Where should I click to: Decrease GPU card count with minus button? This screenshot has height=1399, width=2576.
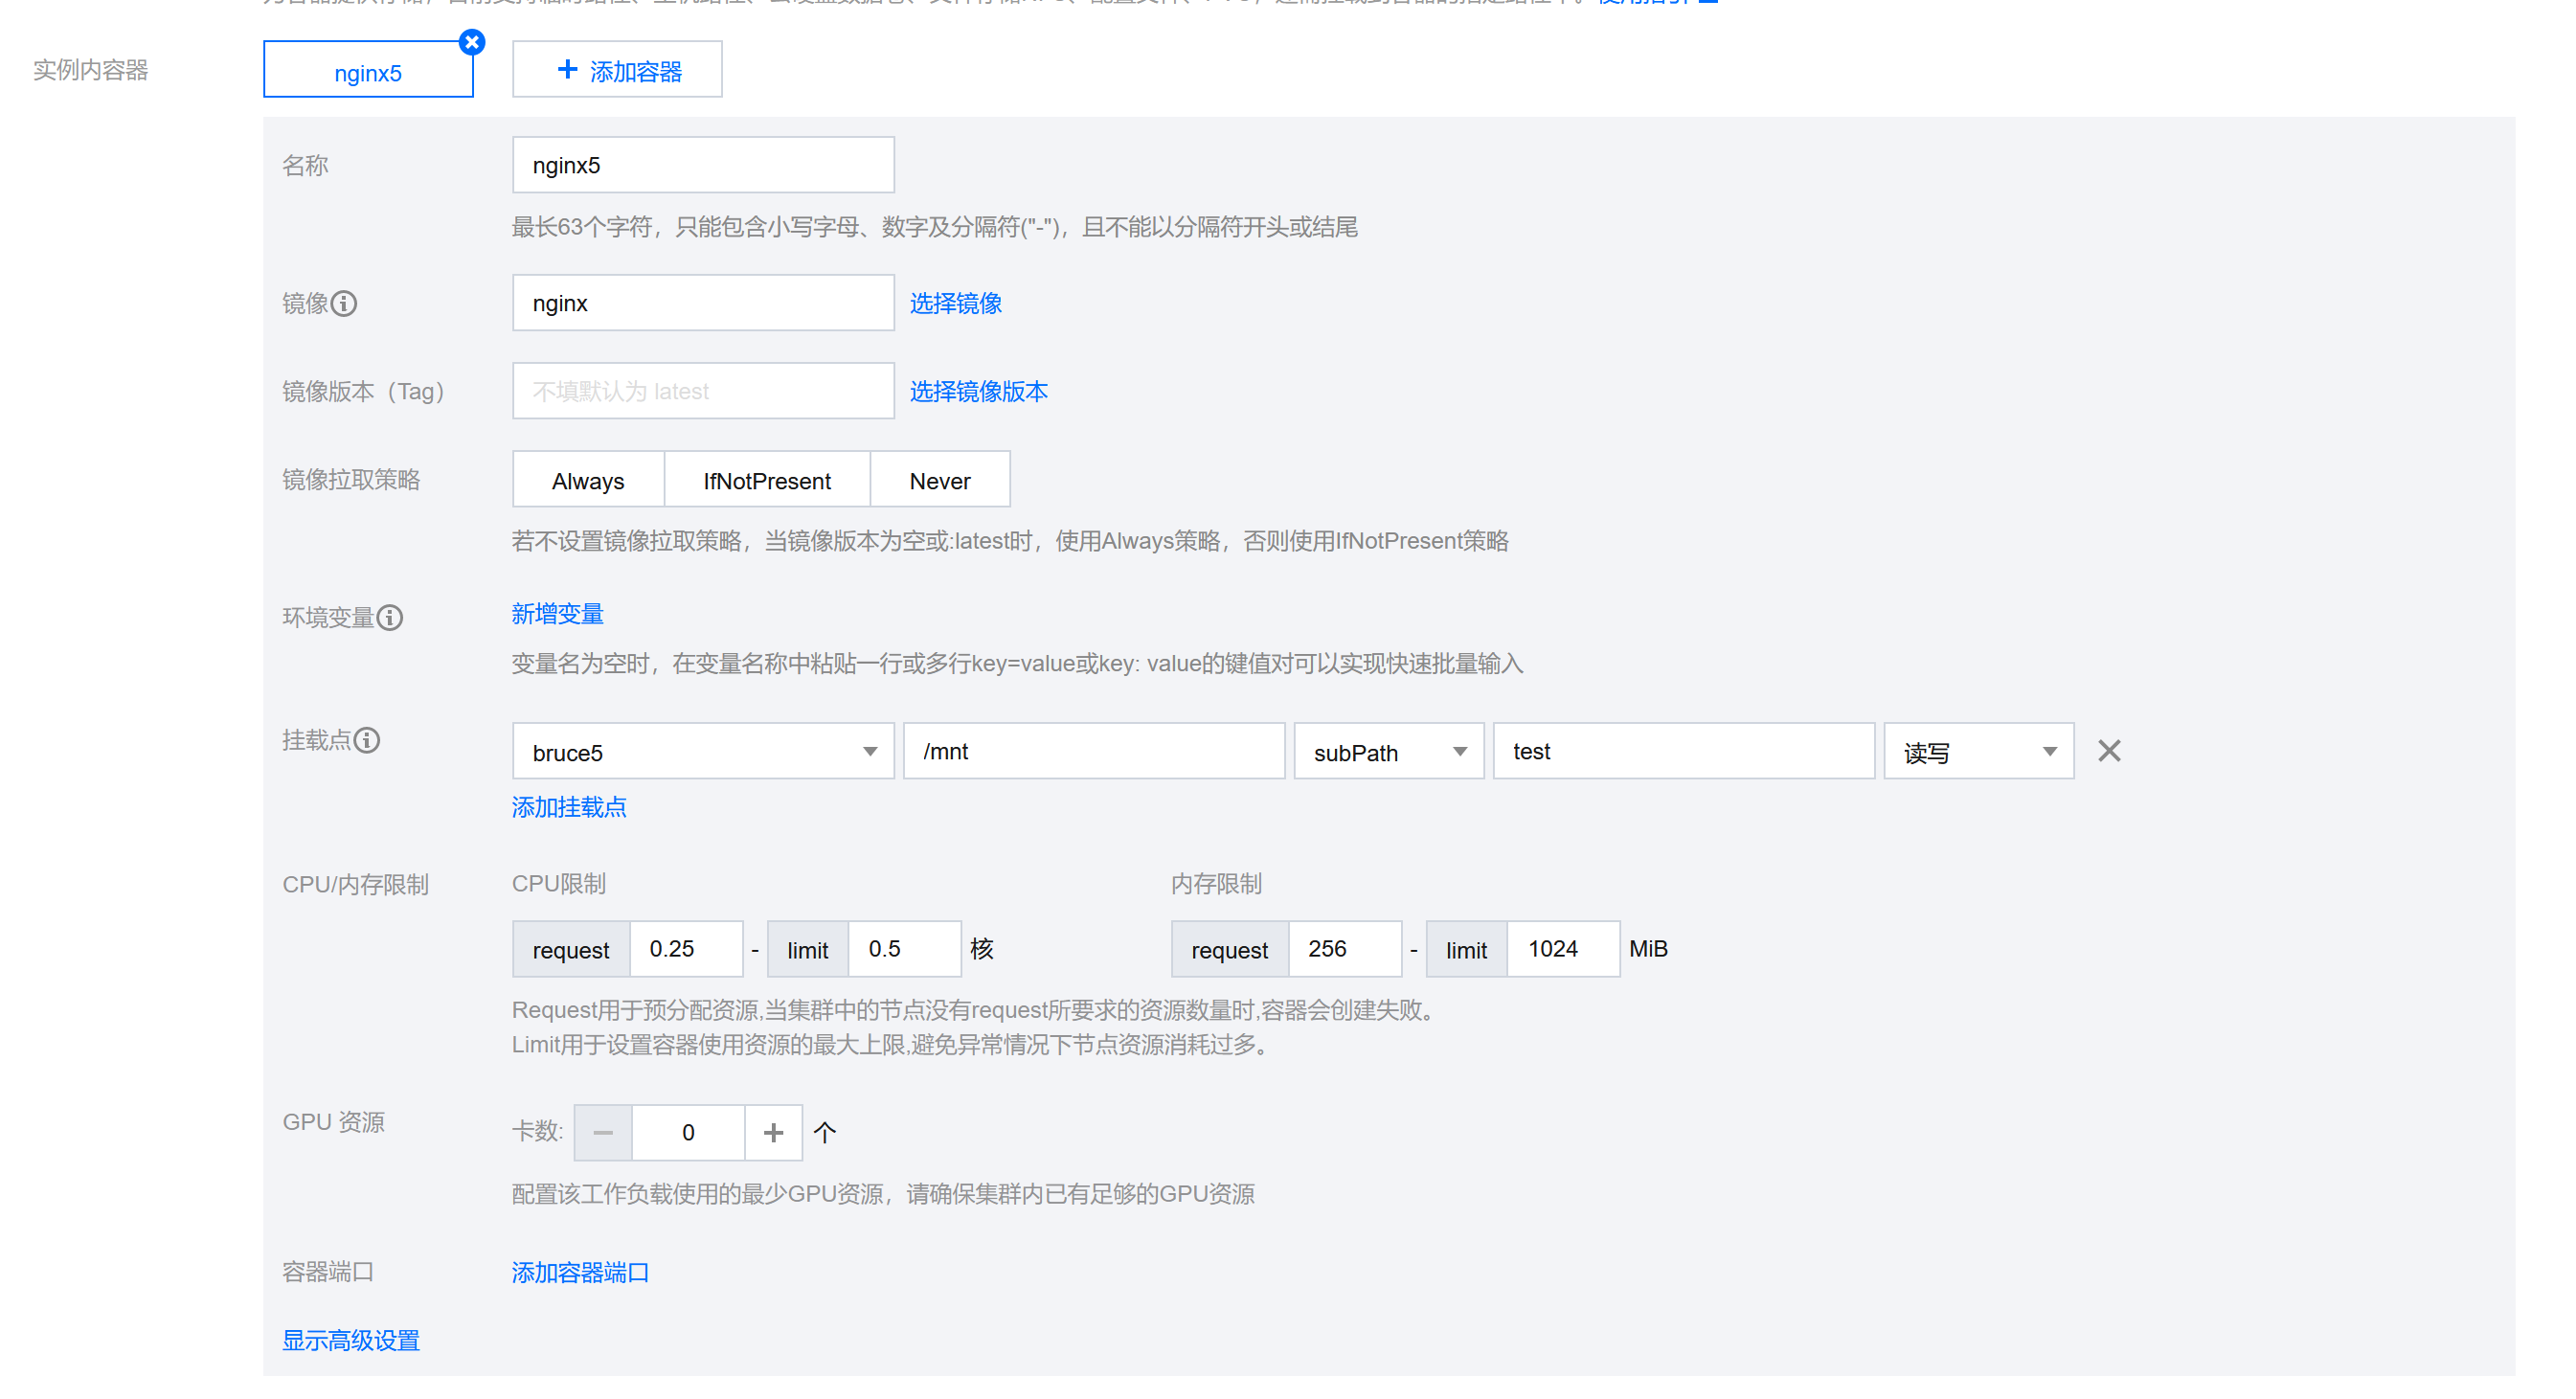603,1132
